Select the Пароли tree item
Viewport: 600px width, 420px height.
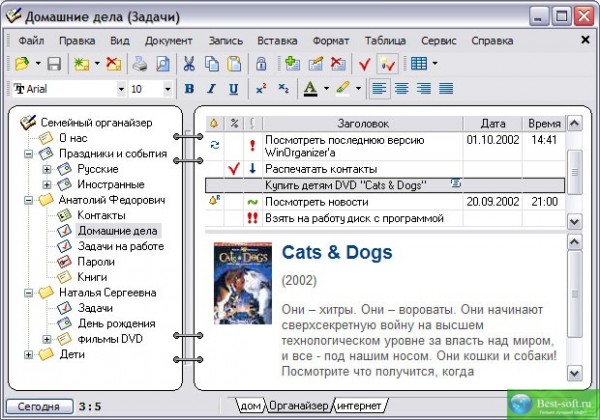pos(96,262)
